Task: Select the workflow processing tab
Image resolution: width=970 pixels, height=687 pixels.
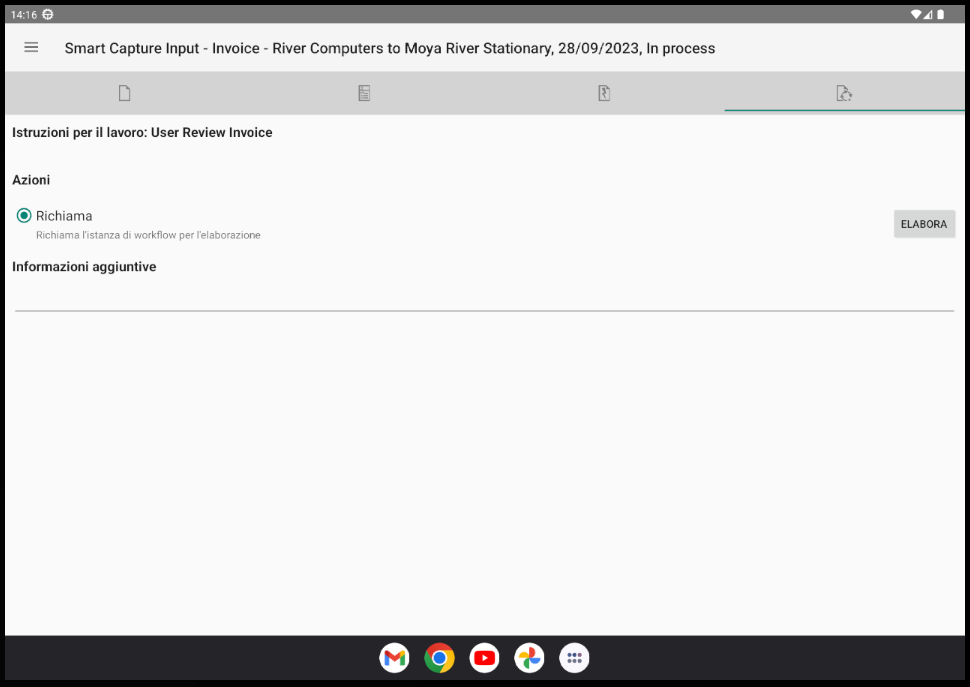Action: click(844, 93)
